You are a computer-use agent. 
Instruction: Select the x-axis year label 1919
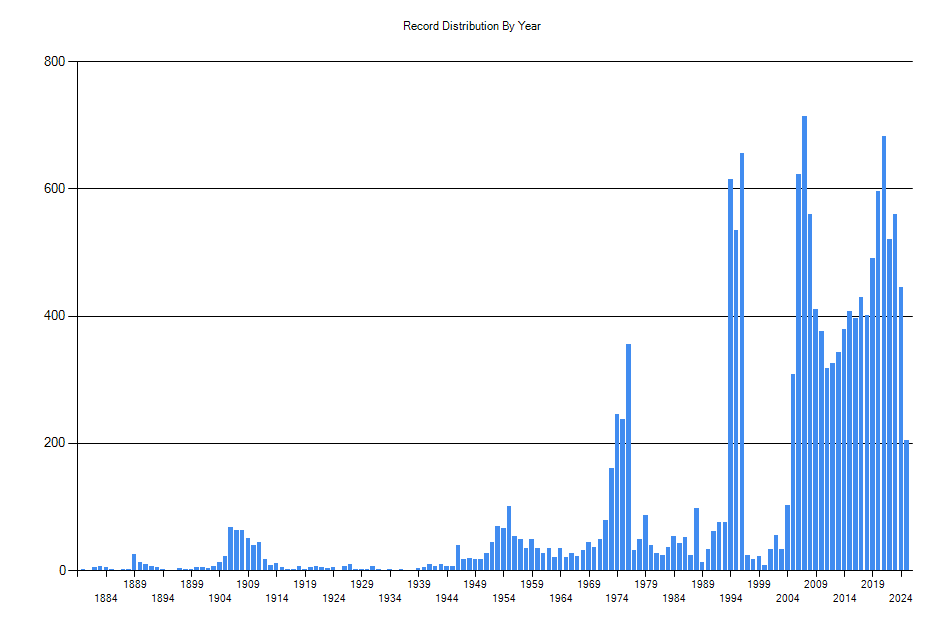tap(305, 584)
